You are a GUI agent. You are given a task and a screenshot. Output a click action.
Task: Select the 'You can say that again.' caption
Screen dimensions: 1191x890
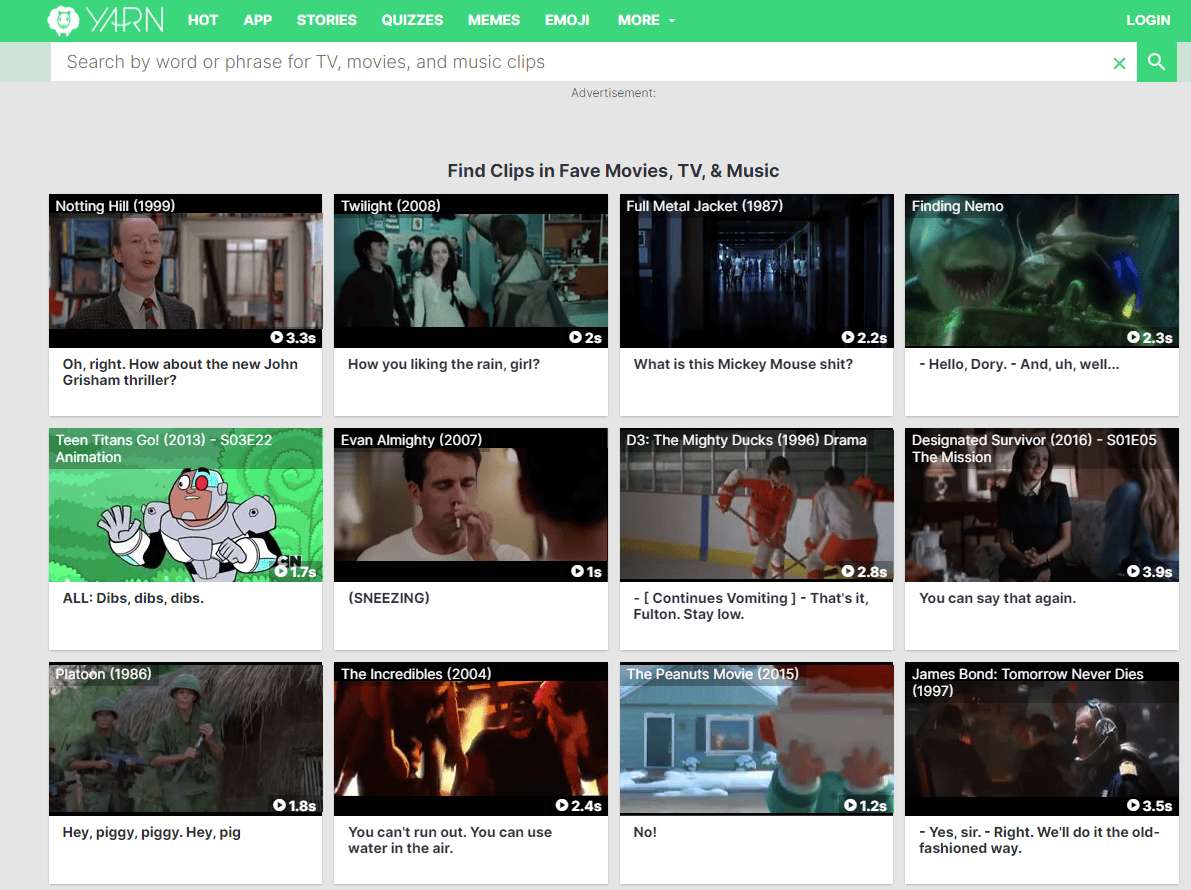tap(997, 598)
